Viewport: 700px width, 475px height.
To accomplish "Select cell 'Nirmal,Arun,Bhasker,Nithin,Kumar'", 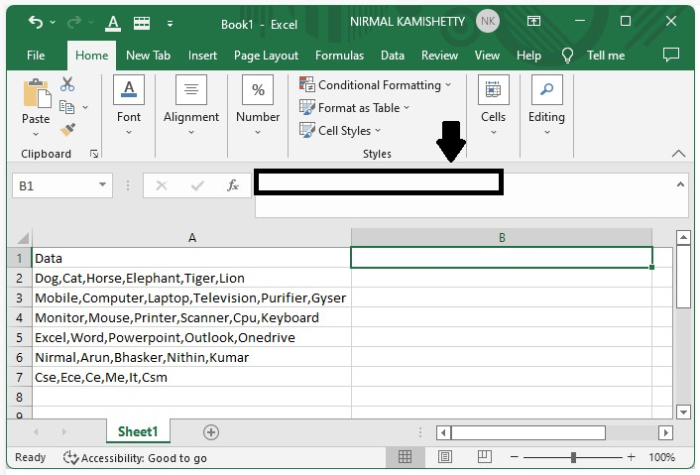I will pyautogui.click(x=192, y=357).
